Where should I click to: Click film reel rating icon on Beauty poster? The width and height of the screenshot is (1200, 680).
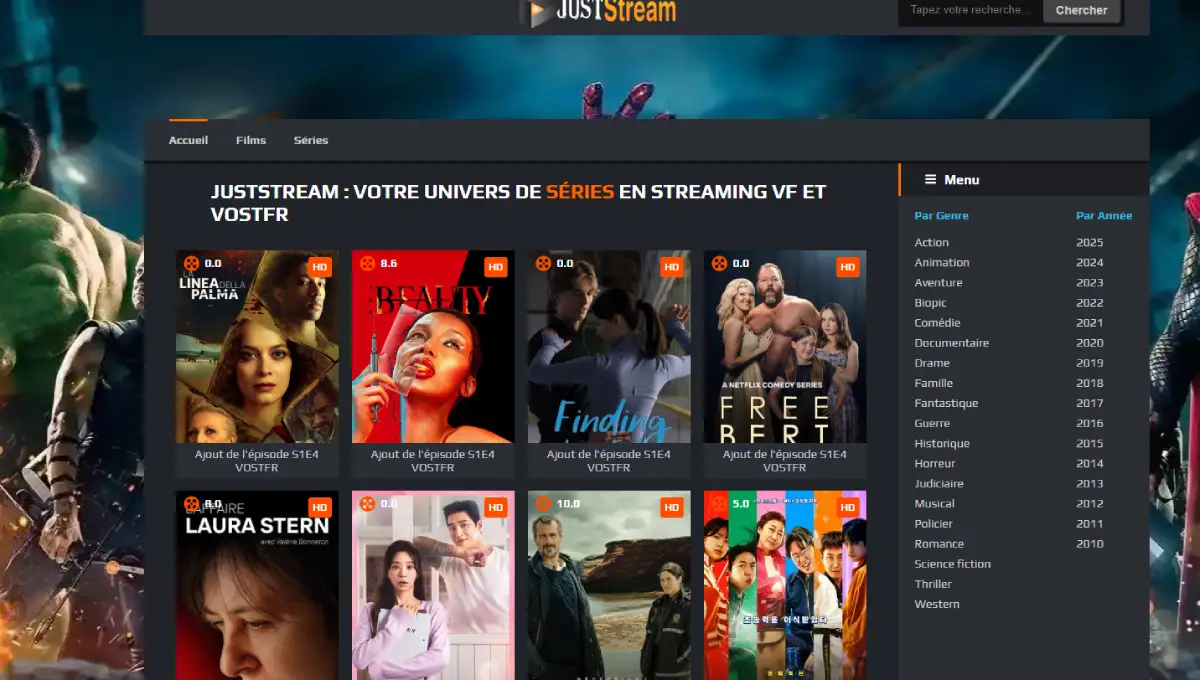pyautogui.click(x=367, y=264)
